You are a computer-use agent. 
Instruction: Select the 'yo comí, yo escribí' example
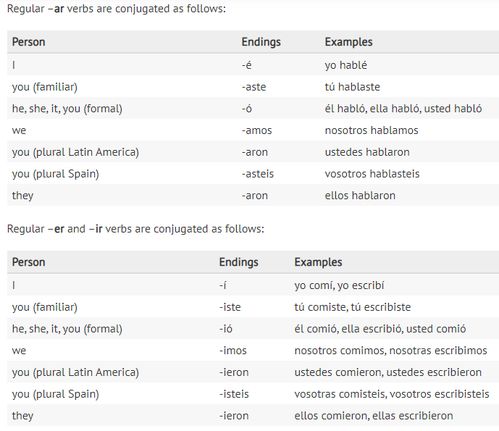pos(339,285)
